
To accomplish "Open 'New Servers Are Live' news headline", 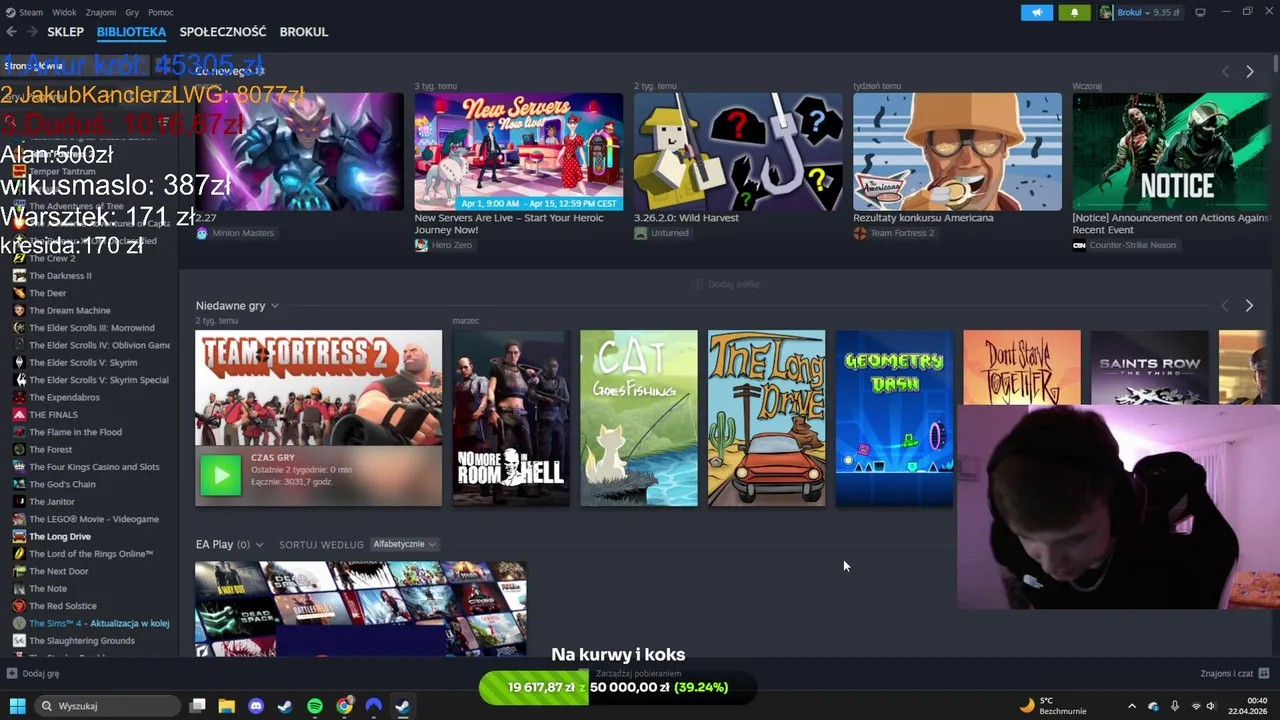I will point(510,224).
